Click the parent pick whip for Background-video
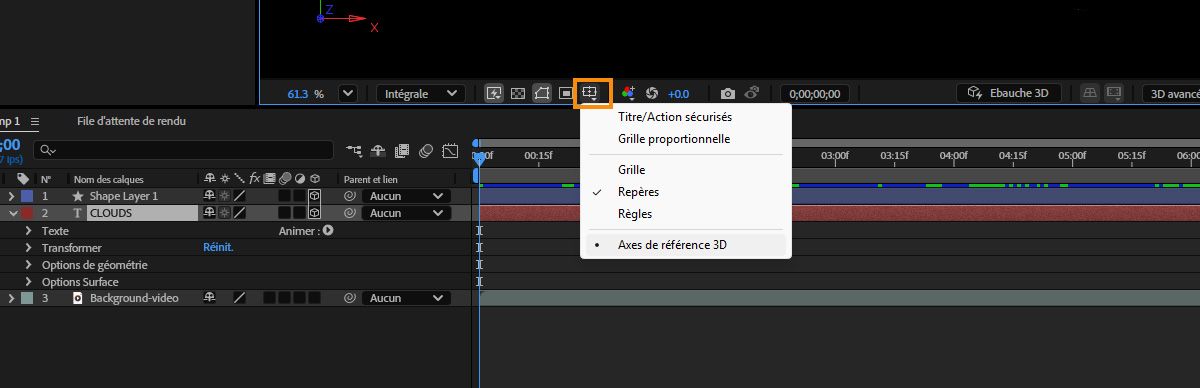The image size is (1200, 388). click(x=350, y=298)
